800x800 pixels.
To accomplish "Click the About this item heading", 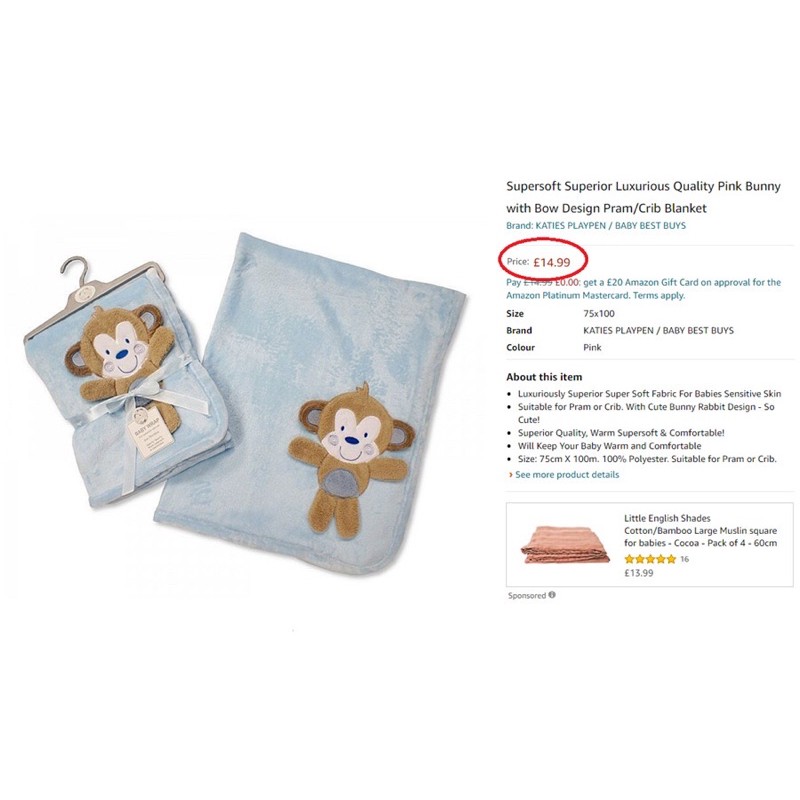I will click(x=544, y=377).
